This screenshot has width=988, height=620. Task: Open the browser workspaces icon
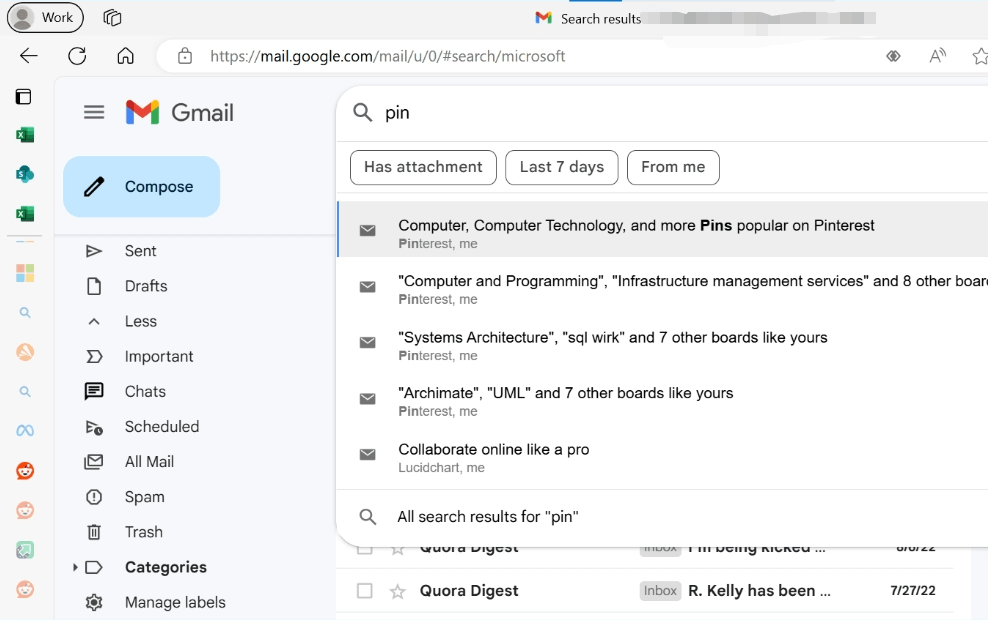(x=112, y=18)
